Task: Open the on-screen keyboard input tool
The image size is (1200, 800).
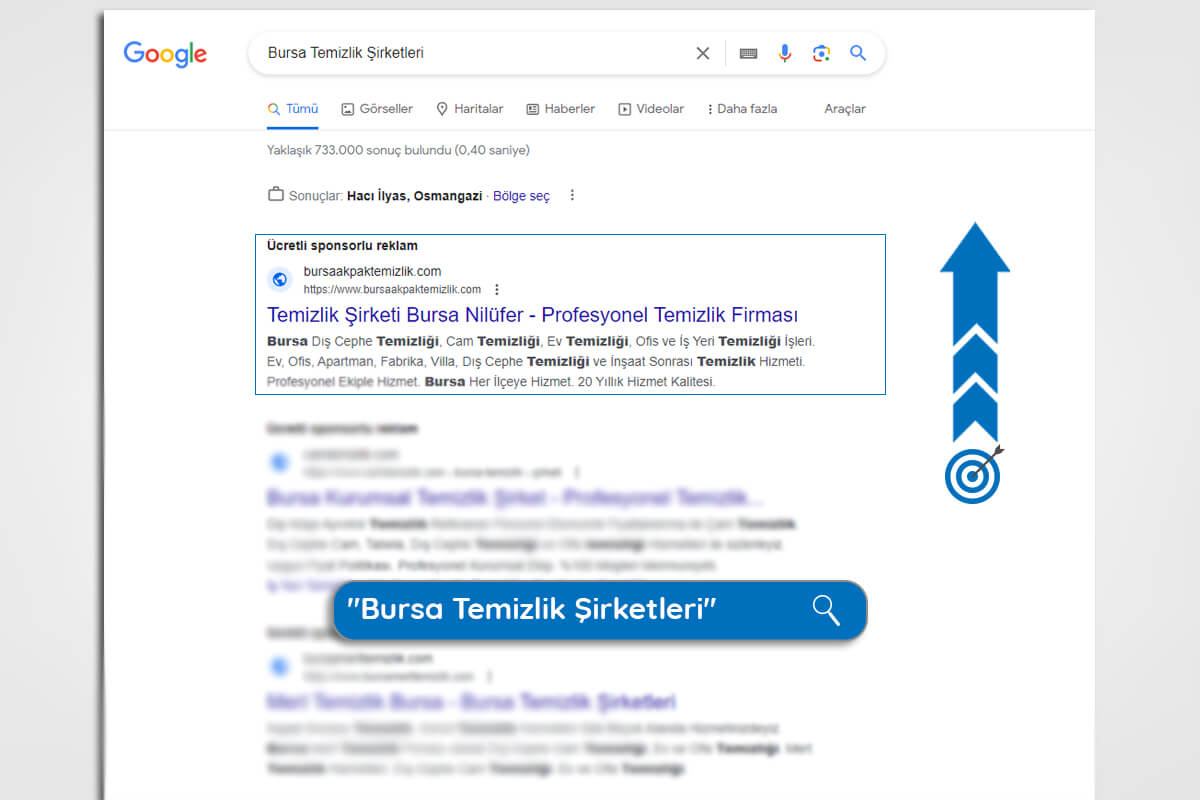Action: (x=748, y=53)
